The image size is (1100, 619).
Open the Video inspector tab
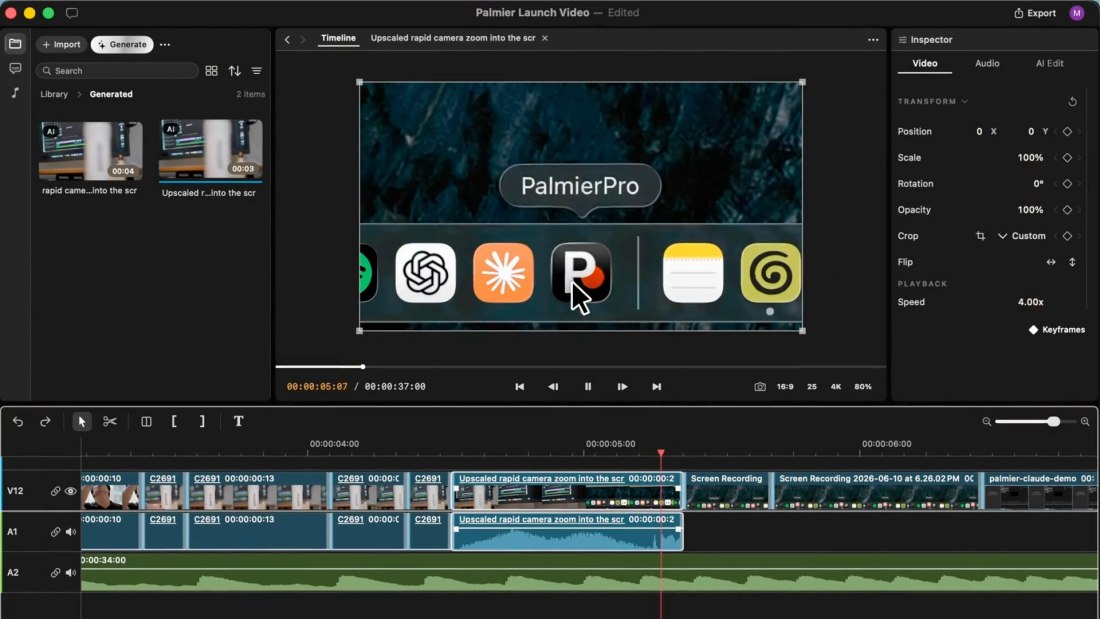(x=925, y=63)
